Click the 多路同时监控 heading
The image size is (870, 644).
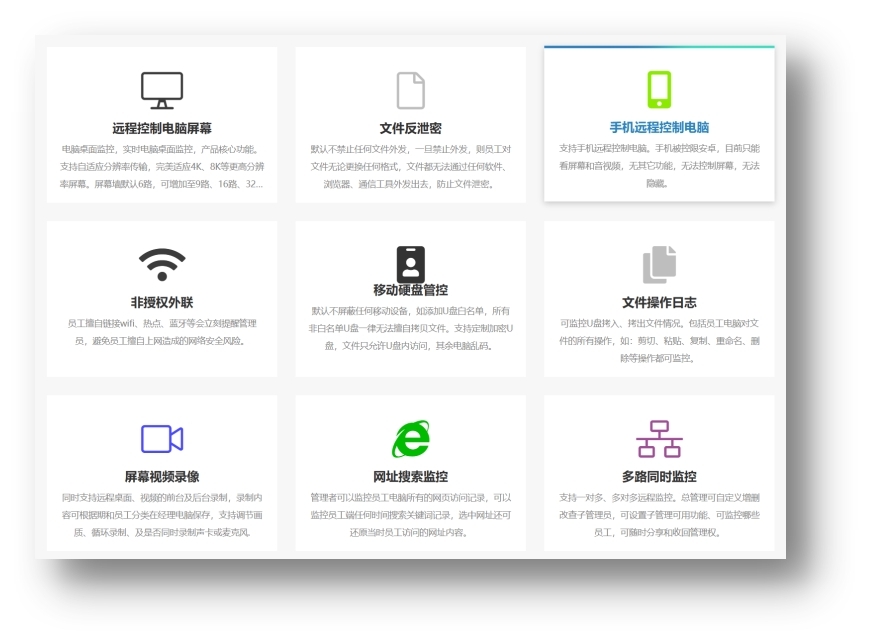(659, 476)
